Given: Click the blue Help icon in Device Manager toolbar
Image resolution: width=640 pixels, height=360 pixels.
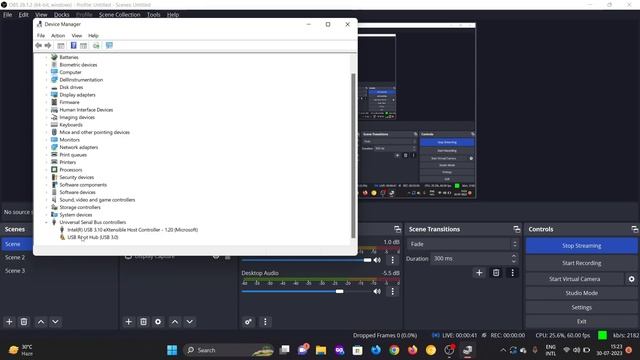Looking at the screenshot, I should [73, 45].
